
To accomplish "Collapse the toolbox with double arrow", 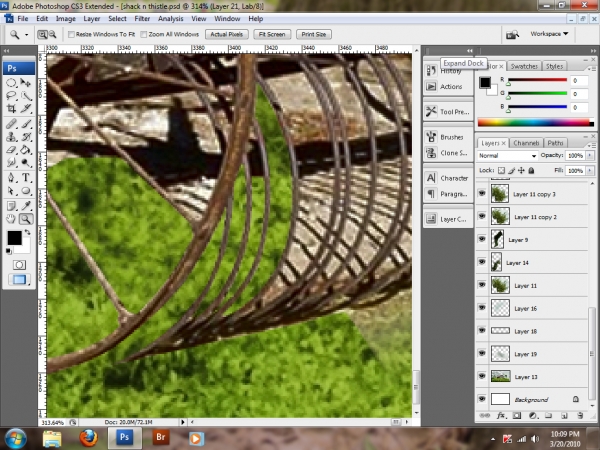I will 7,51.
